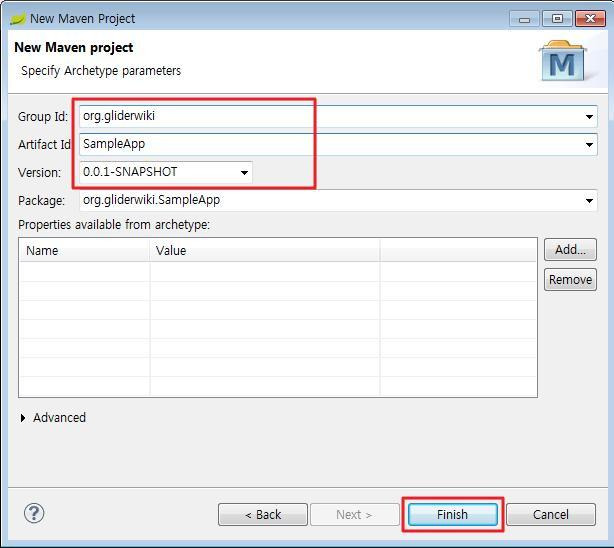
Task: Open the Package dropdown arrow
Action: (589, 201)
